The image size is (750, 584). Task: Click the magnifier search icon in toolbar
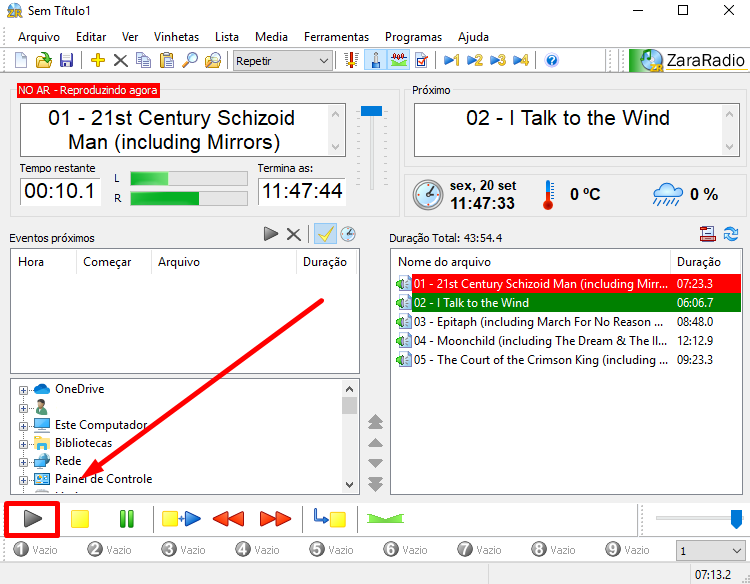(190, 61)
